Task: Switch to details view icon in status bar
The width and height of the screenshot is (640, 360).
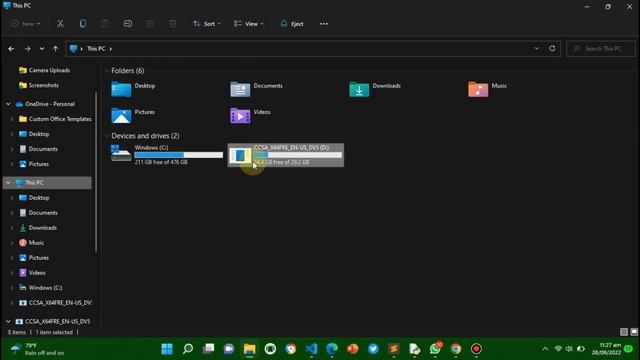Action: click(x=624, y=332)
